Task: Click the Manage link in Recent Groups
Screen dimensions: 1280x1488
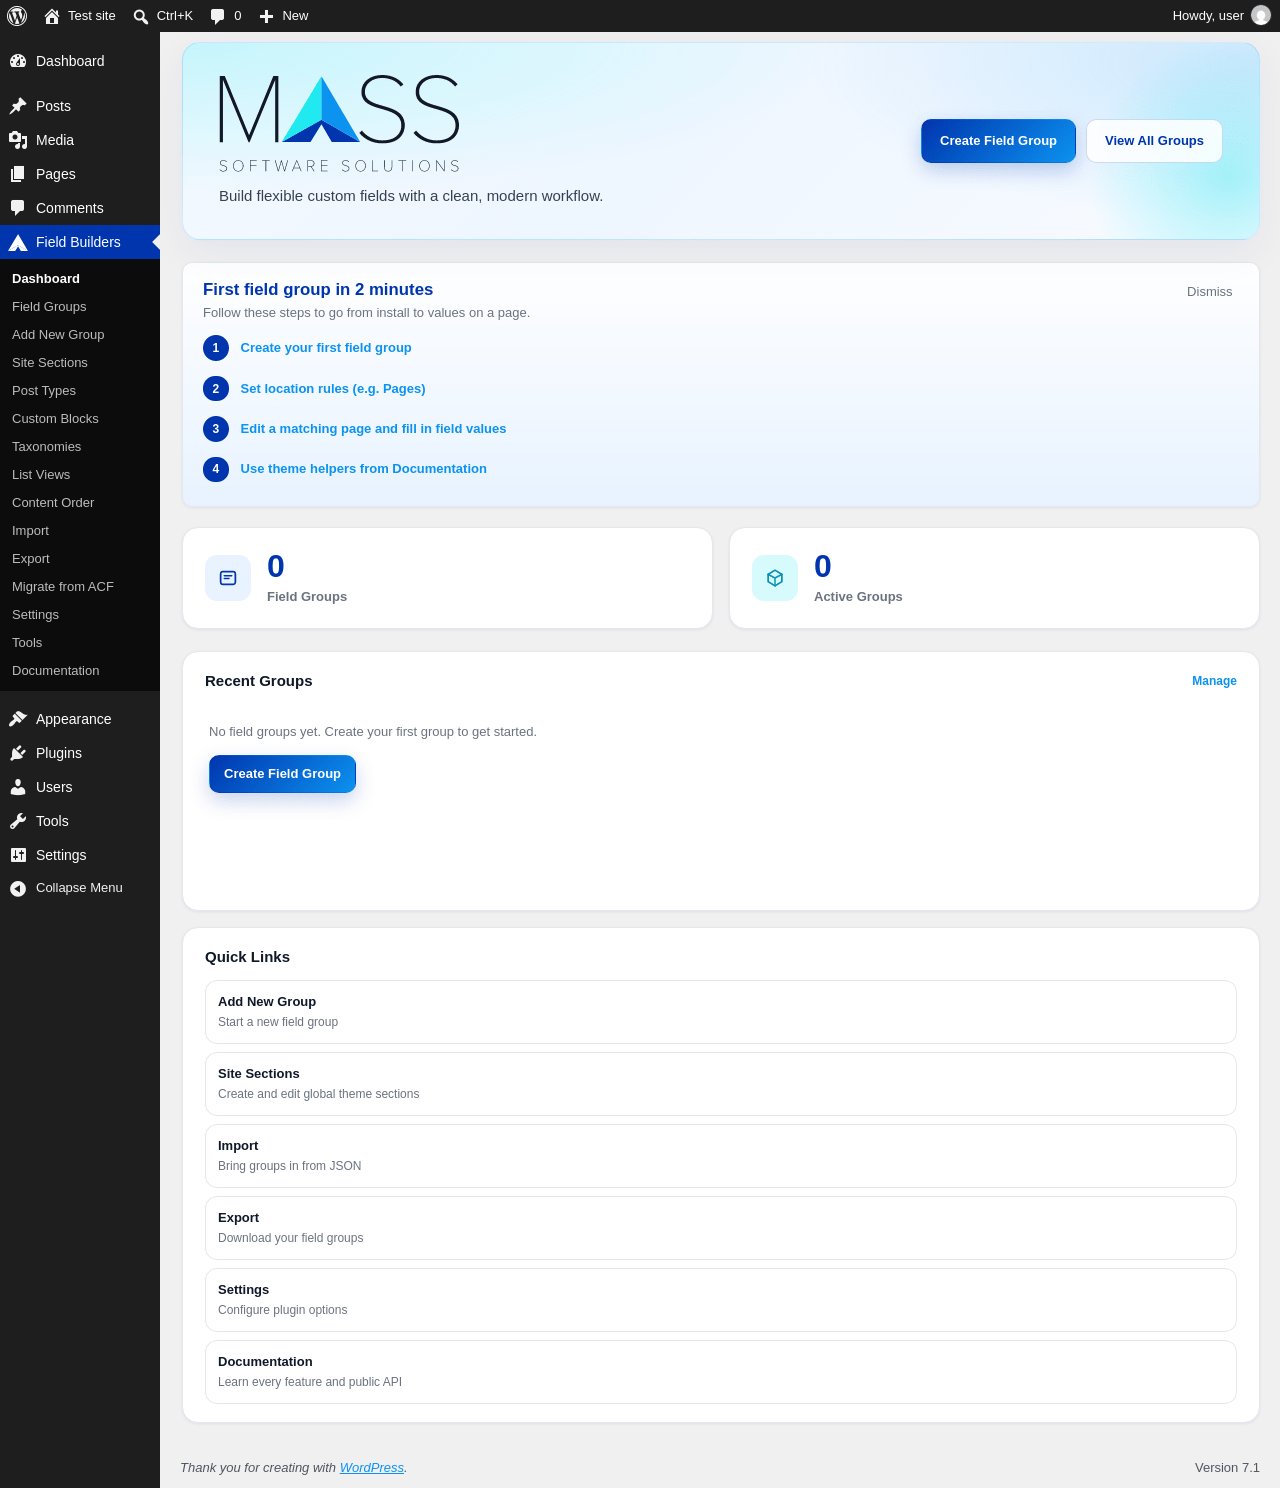Action: click(x=1214, y=681)
